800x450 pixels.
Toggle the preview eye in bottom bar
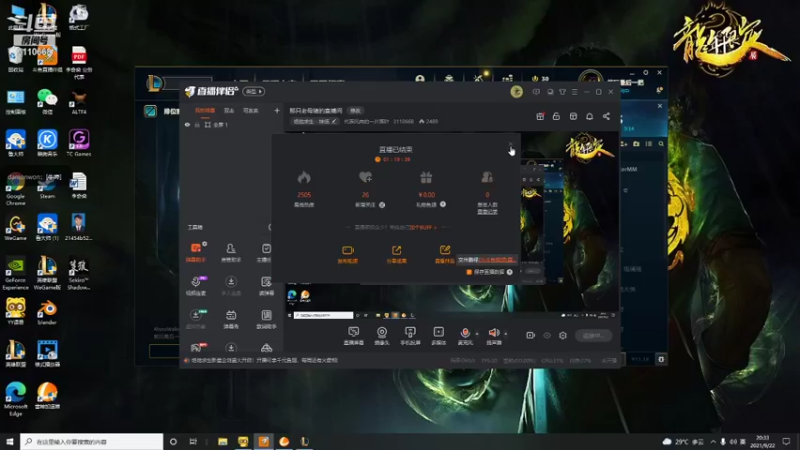[547, 335]
